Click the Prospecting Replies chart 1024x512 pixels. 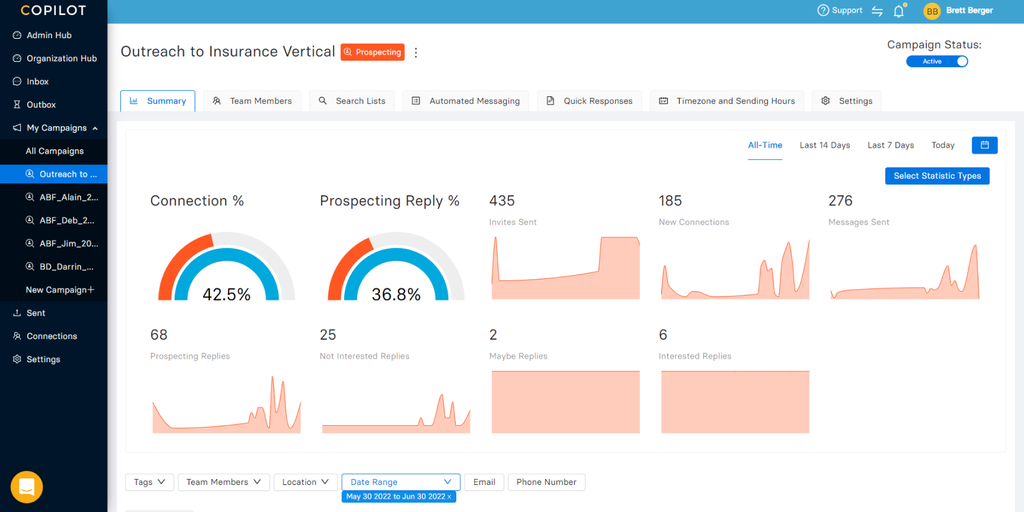click(227, 404)
